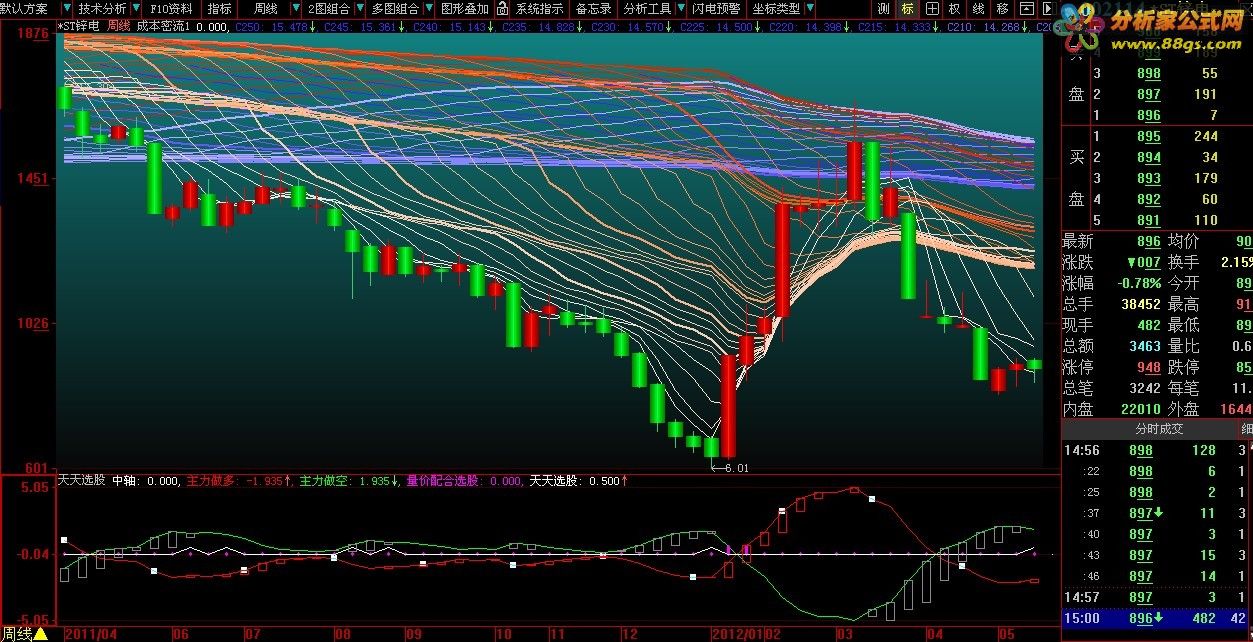Expand the 坐标类型 dropdown arrow

(811, 9)
